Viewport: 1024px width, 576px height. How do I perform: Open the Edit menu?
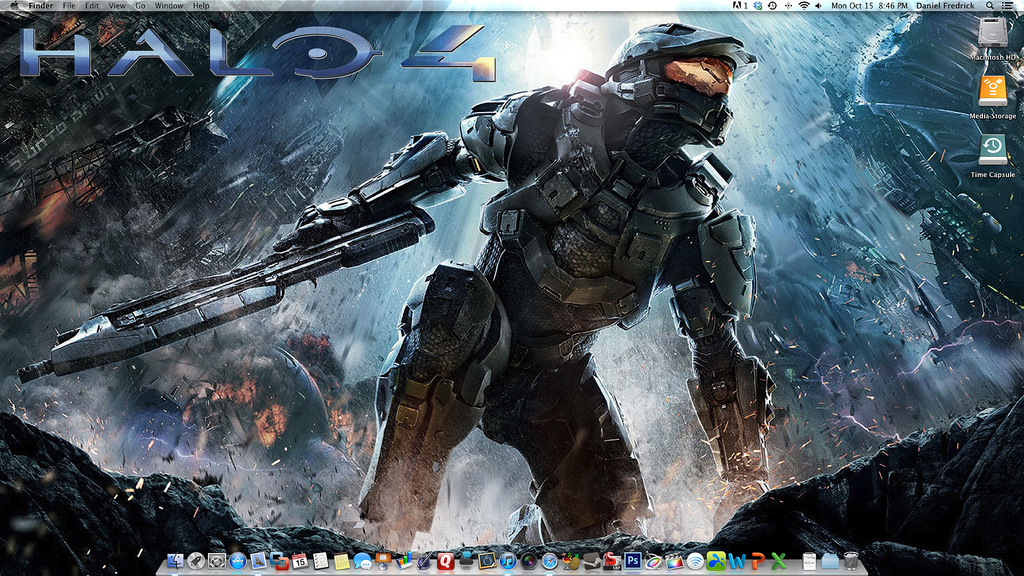coord(92,5)
